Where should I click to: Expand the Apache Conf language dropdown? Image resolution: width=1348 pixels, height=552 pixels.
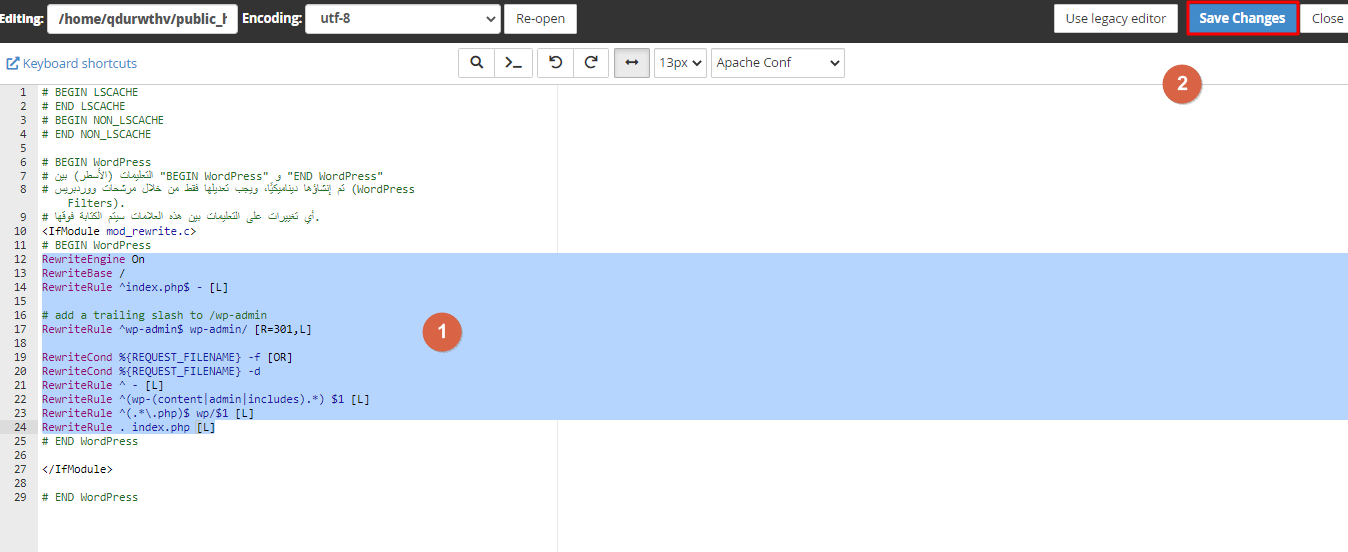coord(777,62)
